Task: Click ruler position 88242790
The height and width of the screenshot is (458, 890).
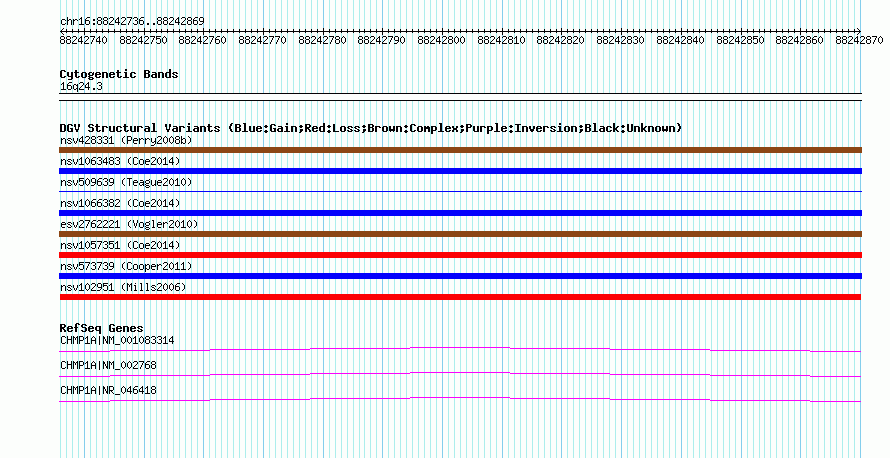Action: tap(381, 40)
